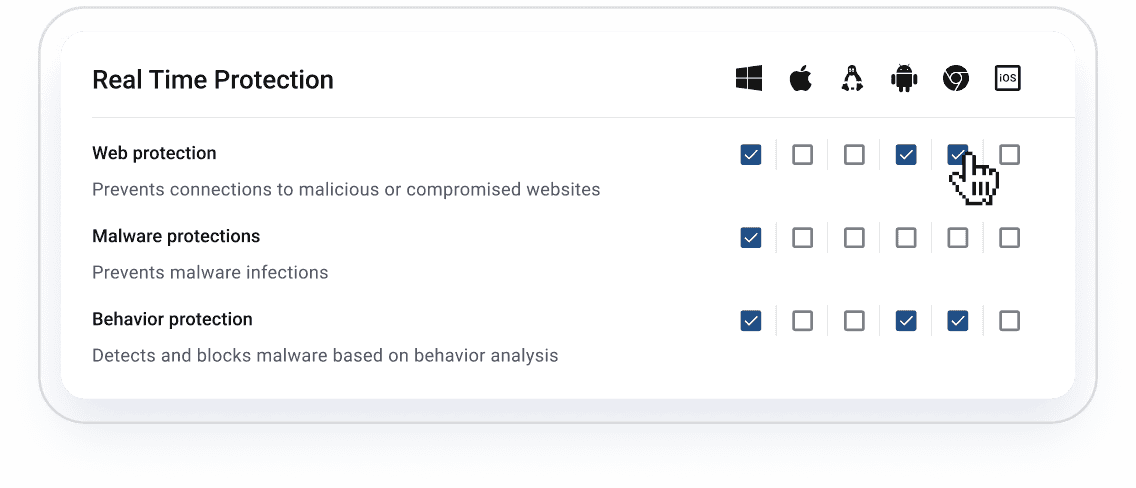
Task: Uncheck Web protection for Windows
Action: coord(751,154)
